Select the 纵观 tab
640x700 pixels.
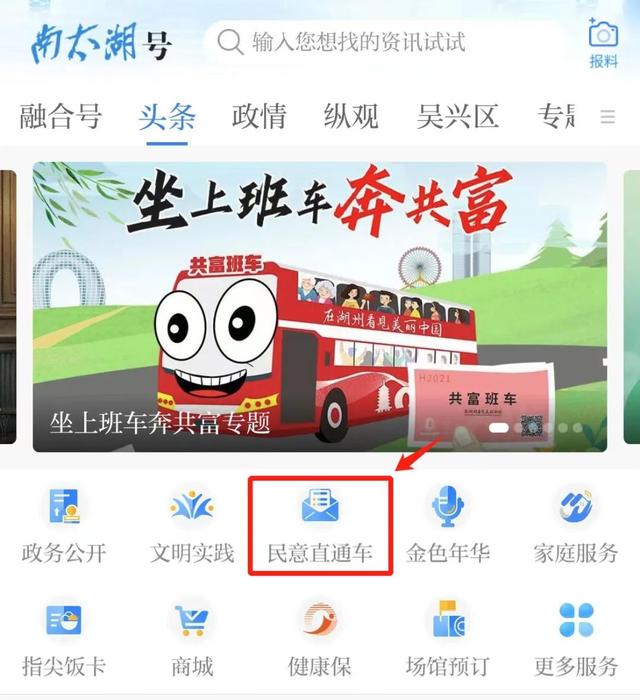click(351, 116)
